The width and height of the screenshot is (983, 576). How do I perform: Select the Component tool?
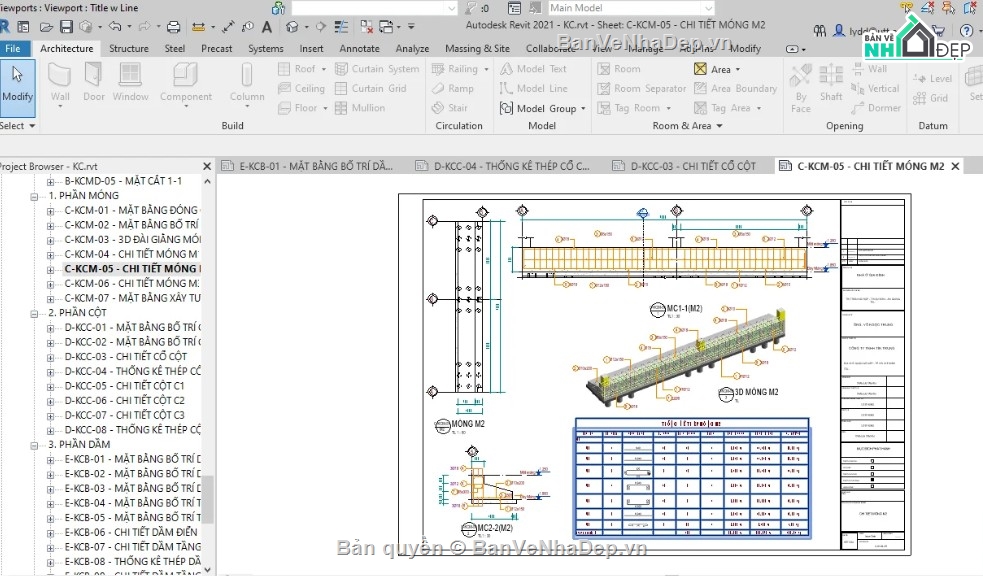pyautogui.click(x=186, y=83)
